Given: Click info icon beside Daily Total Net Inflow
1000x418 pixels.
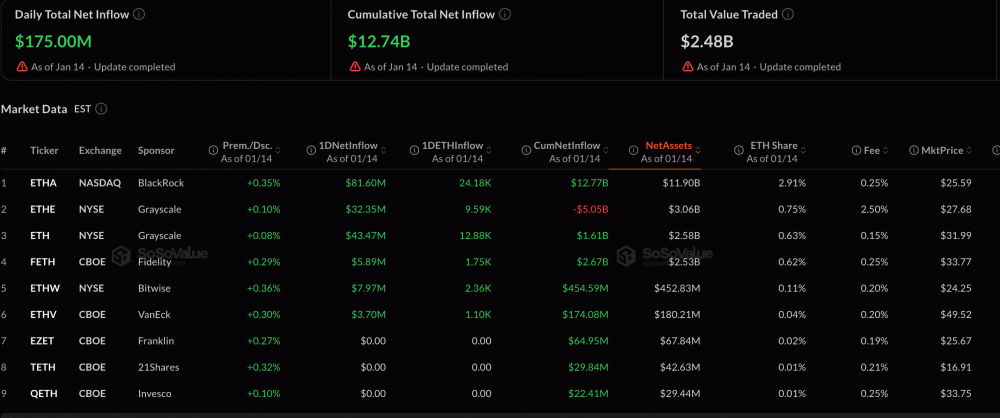Looking at the screenshot, I should 138,15.
